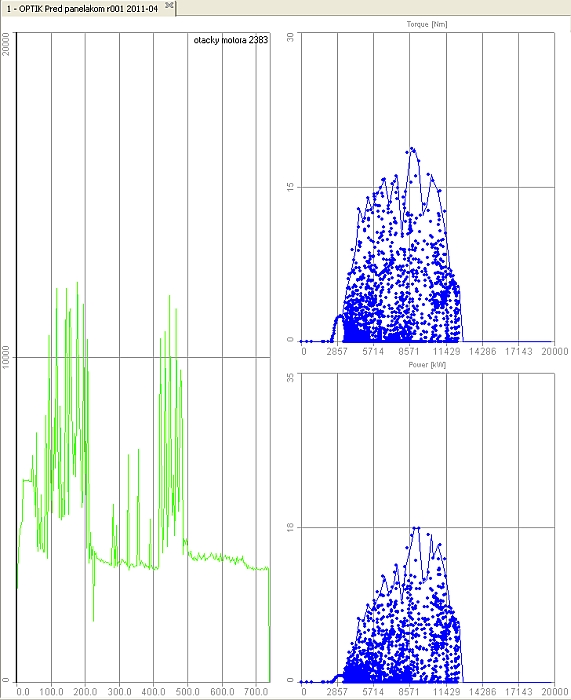Click 11429 on the Torque chart x-axis
The height and width of the screenshot is (700, 571).
click(x=446, y=352)
